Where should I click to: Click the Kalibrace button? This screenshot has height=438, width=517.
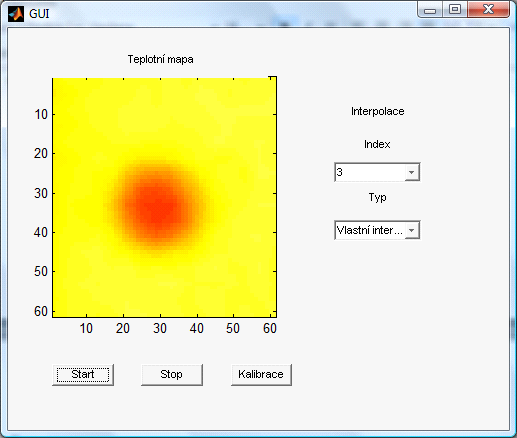[261, 375]
